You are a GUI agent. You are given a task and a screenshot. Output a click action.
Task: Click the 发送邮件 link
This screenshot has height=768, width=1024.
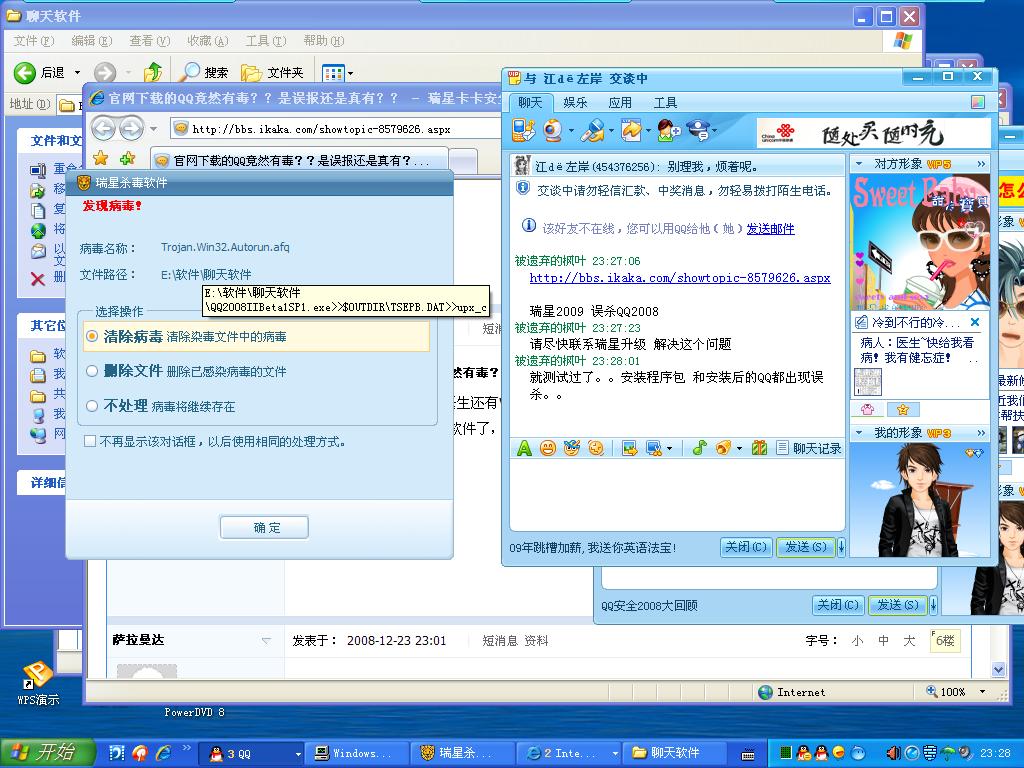(770, 229)
